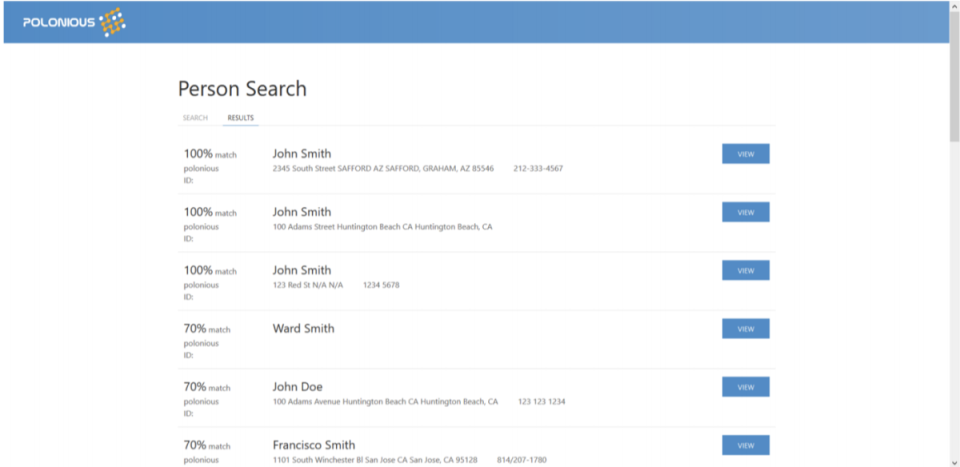Click the John Smith name in first result
Image resolution: width=960 pixels, height=467 pixels.
point(301,154)
